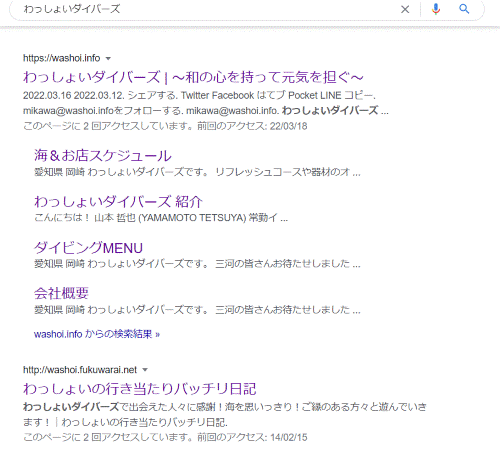Click snippet mentioning YAMAMOTO TETSUYA

[161, 218]
